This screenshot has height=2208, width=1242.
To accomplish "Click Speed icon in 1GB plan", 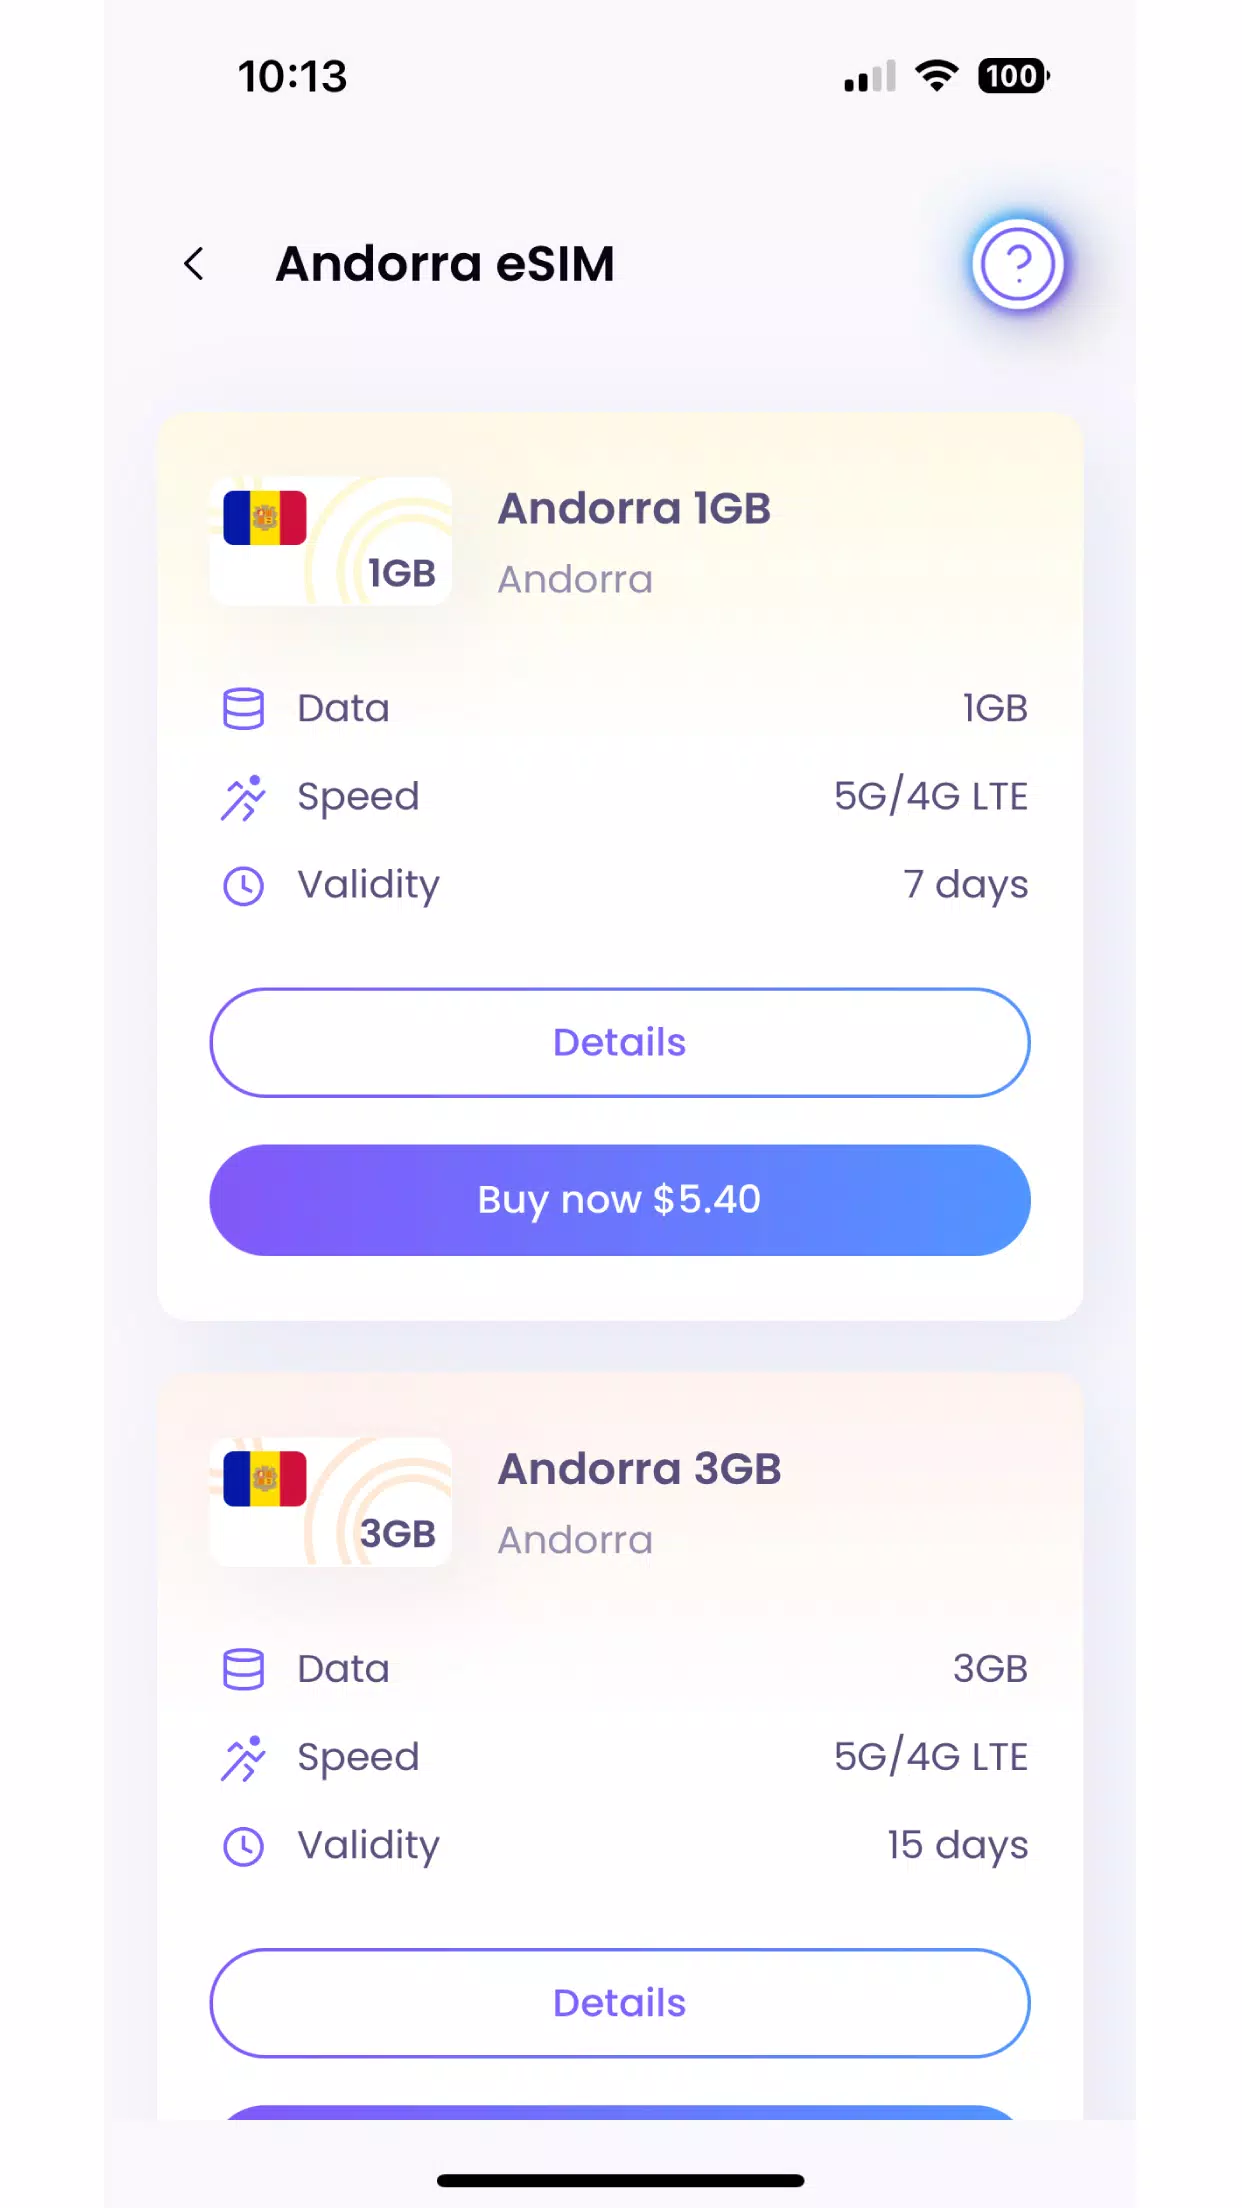I will 243,797.
